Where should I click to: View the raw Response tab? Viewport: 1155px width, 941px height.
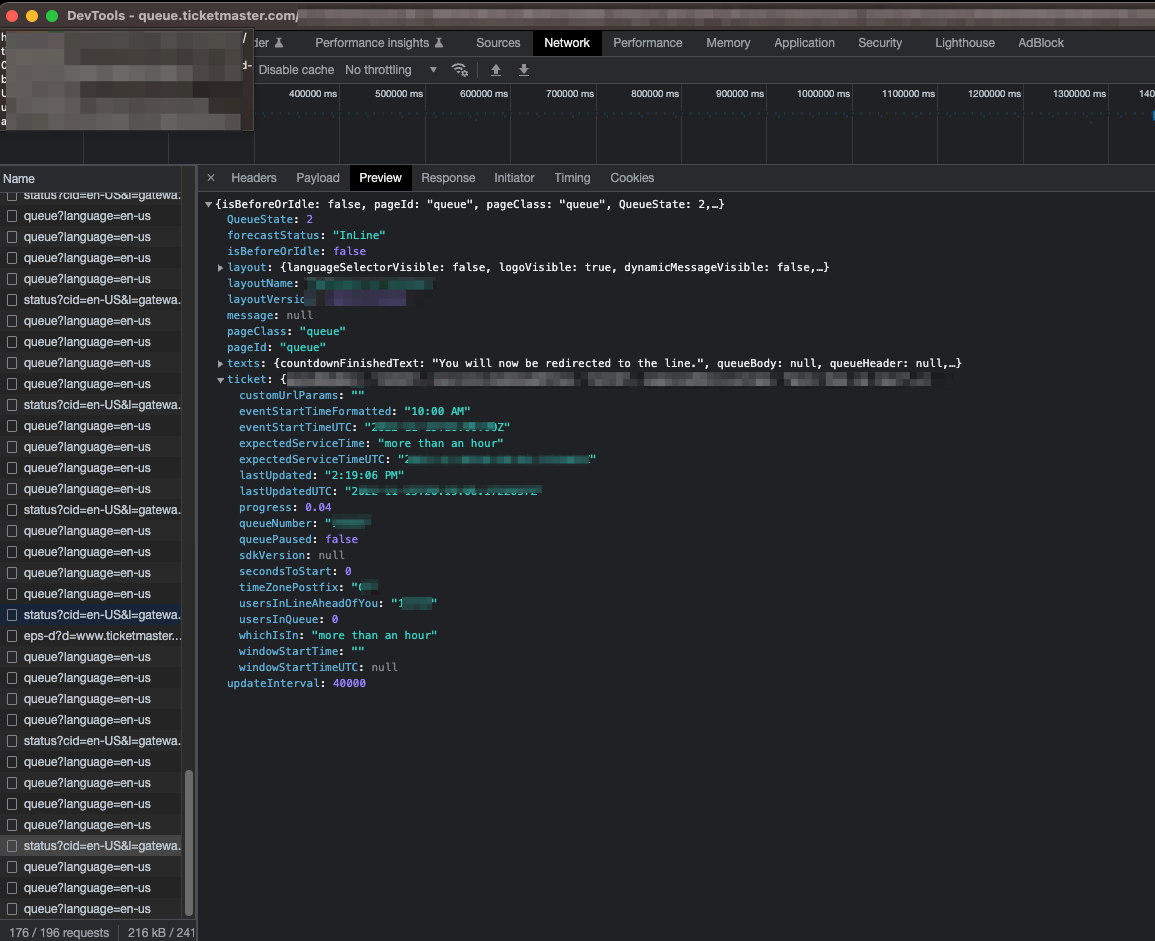pyautogui.click(x=448, y=178)
